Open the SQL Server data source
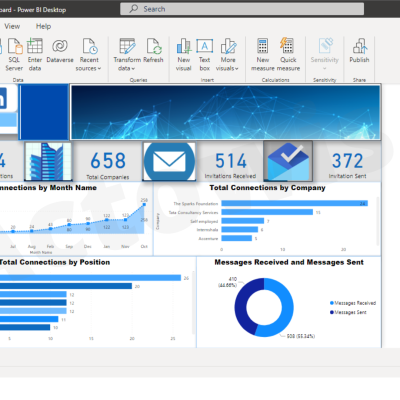The image size is (400, 400). (14, 55)
